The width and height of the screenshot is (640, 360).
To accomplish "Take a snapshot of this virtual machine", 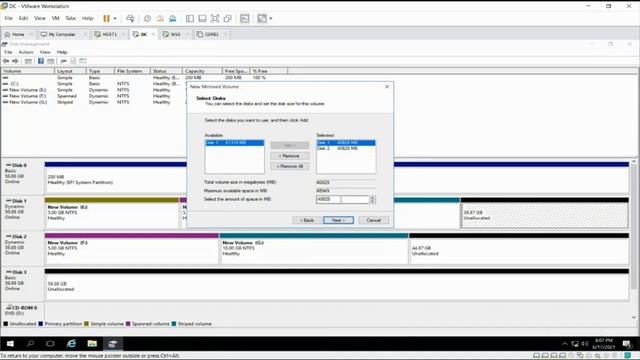I will click(x=147, y=18).
